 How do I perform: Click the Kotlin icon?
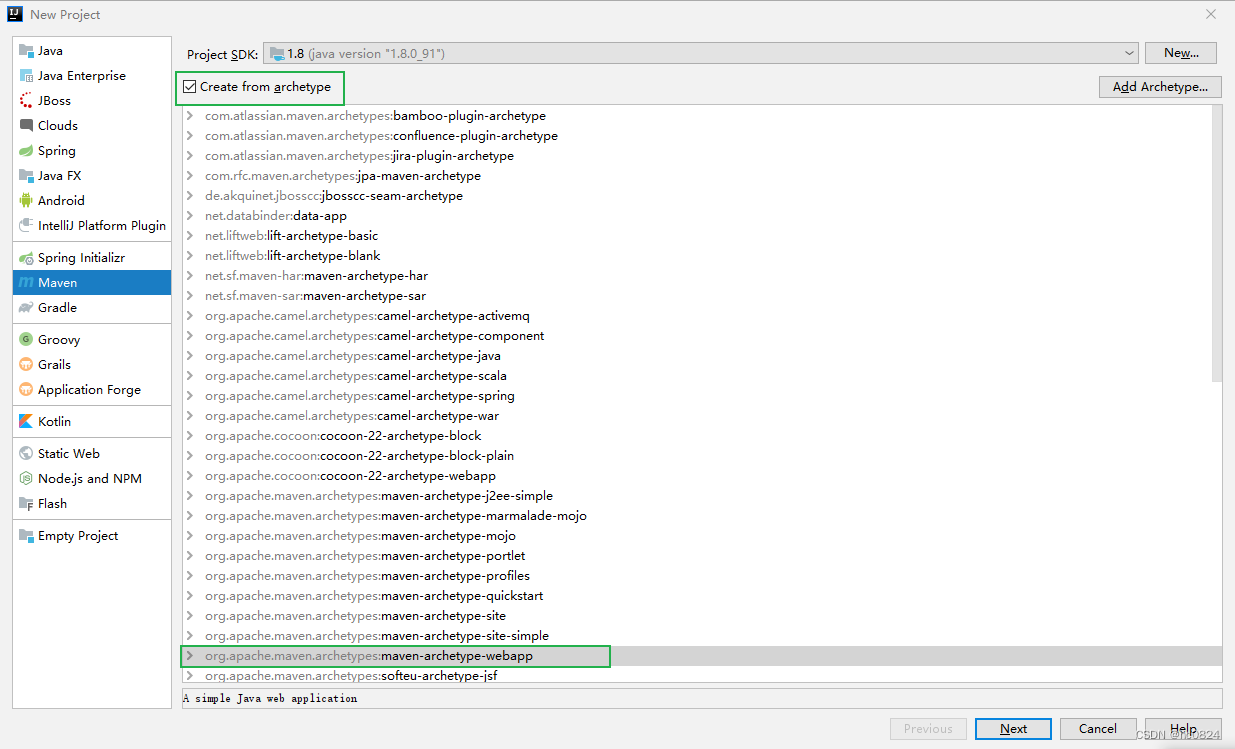pyautogui.click(x=26, y=422)
